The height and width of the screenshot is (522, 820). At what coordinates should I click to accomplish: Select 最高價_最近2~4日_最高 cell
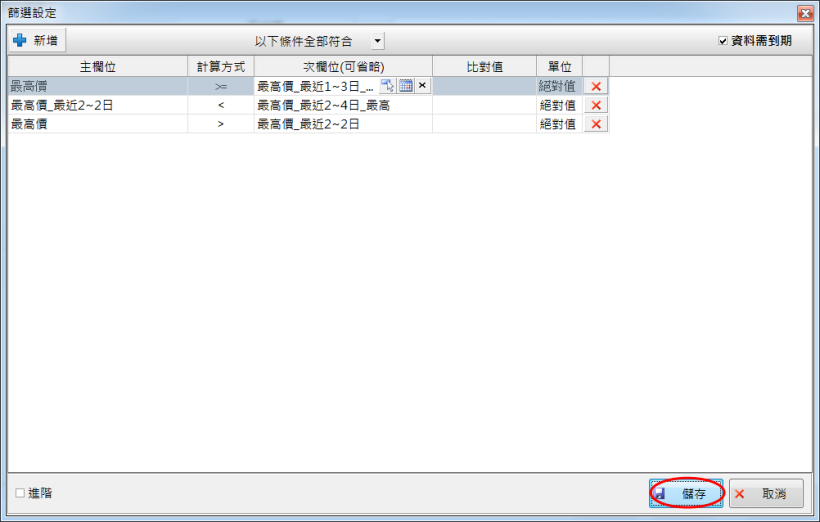(x=343, y=105)
